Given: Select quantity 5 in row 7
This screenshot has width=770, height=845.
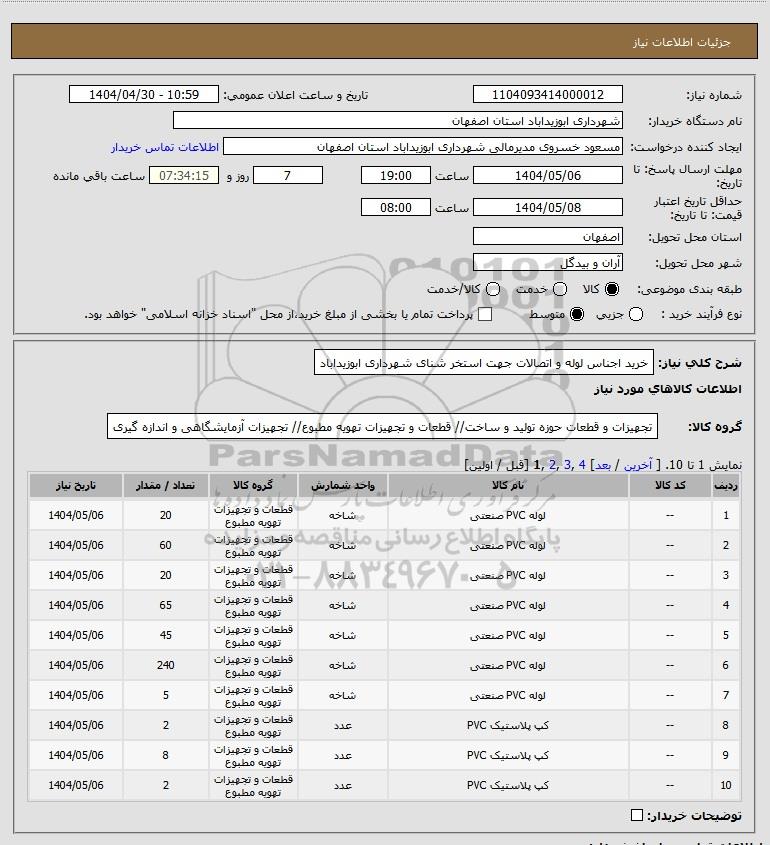Looking at the screenshot, I should click(165, 695).
